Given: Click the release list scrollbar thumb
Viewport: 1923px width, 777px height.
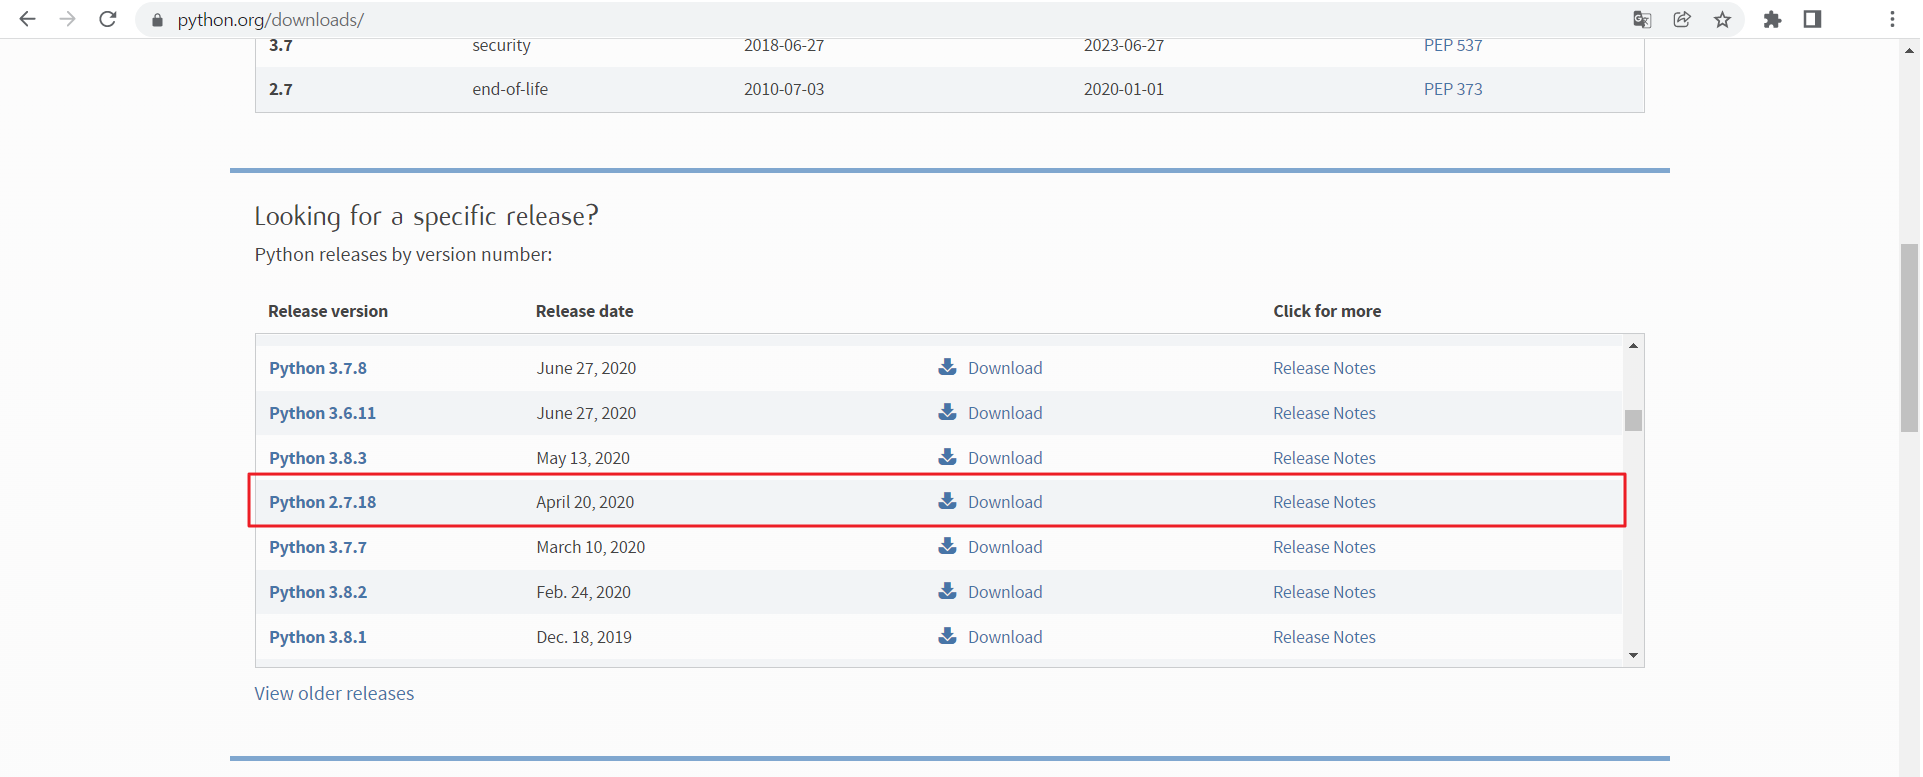Looking at the screenshot, I should point(1633,420).
